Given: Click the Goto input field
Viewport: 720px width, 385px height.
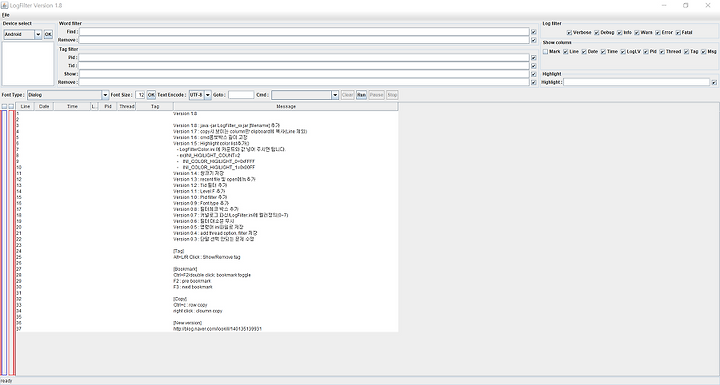Looking at the screenshot, I should click(x=241, y=95).
